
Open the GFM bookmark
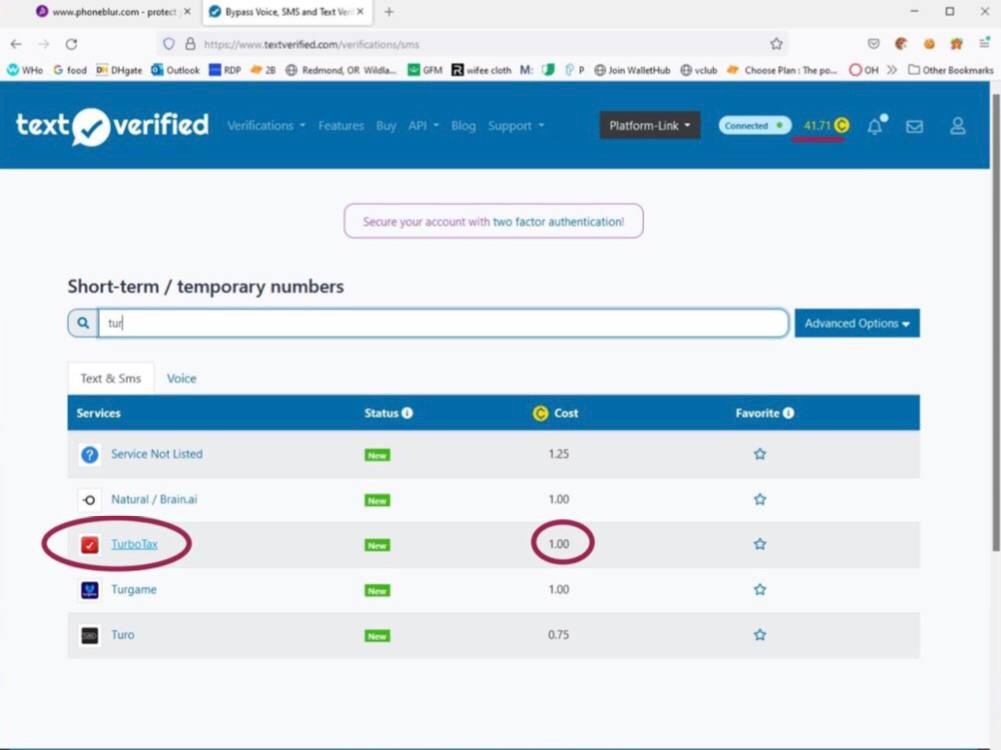(425, 70)
